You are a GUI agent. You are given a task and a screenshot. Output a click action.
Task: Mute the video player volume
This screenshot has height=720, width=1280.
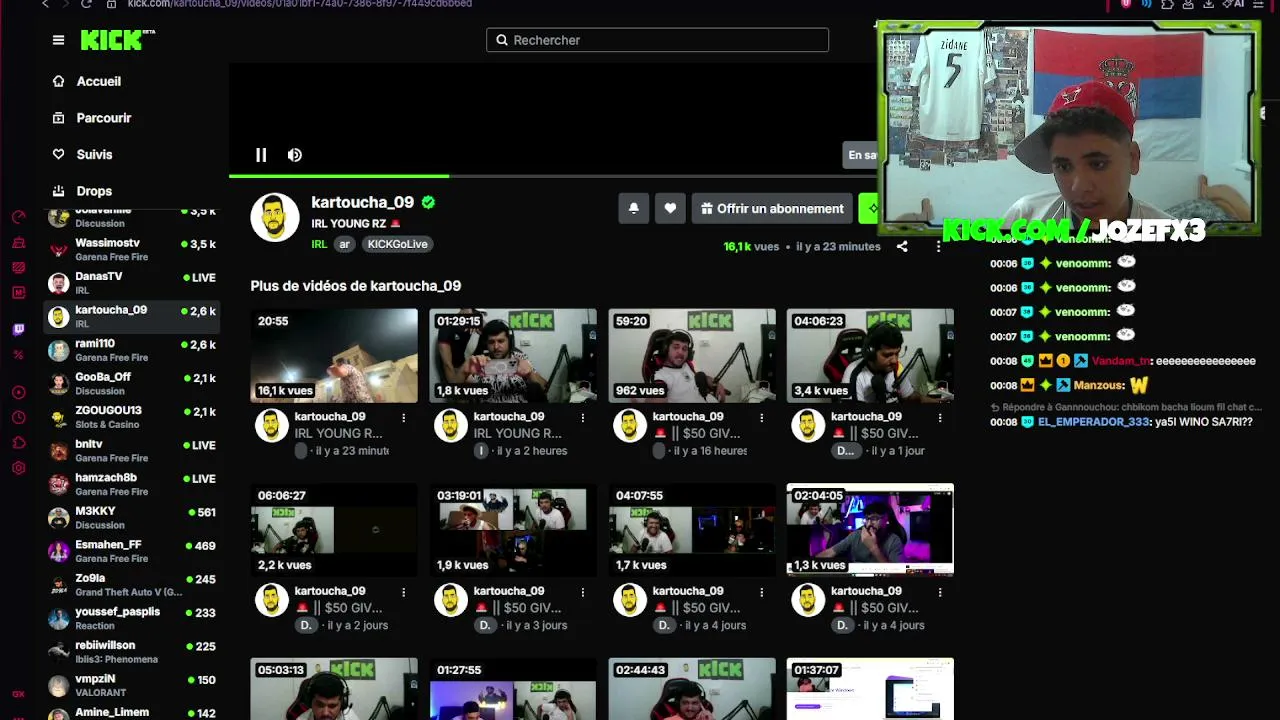click(295, 155)
